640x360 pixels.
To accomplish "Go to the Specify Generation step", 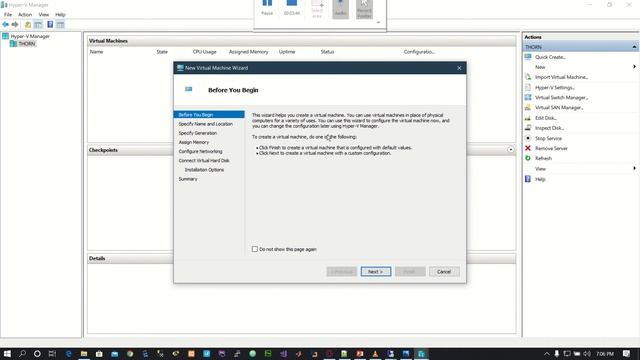I will (198, 133).
